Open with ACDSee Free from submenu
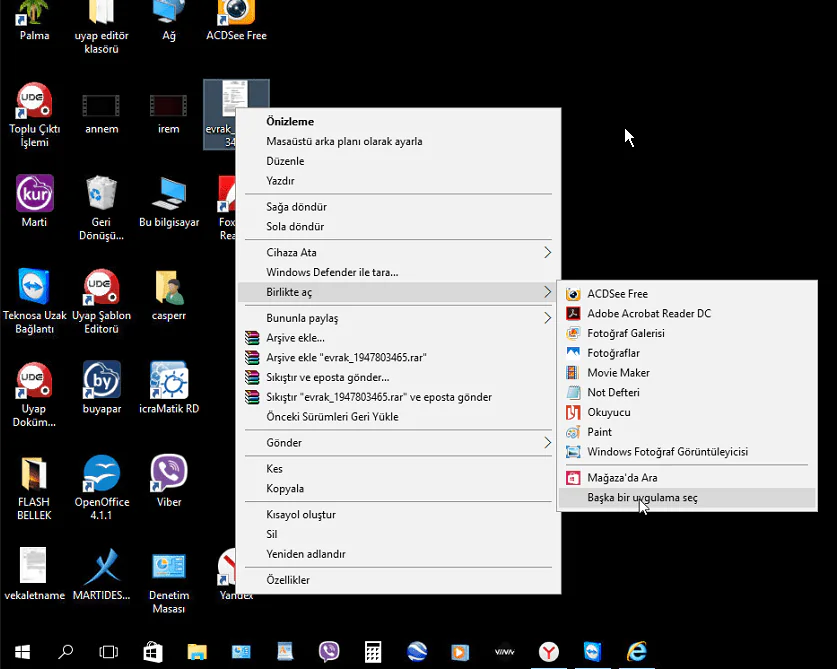Screen dimensions: 837x669 point(617,294)
